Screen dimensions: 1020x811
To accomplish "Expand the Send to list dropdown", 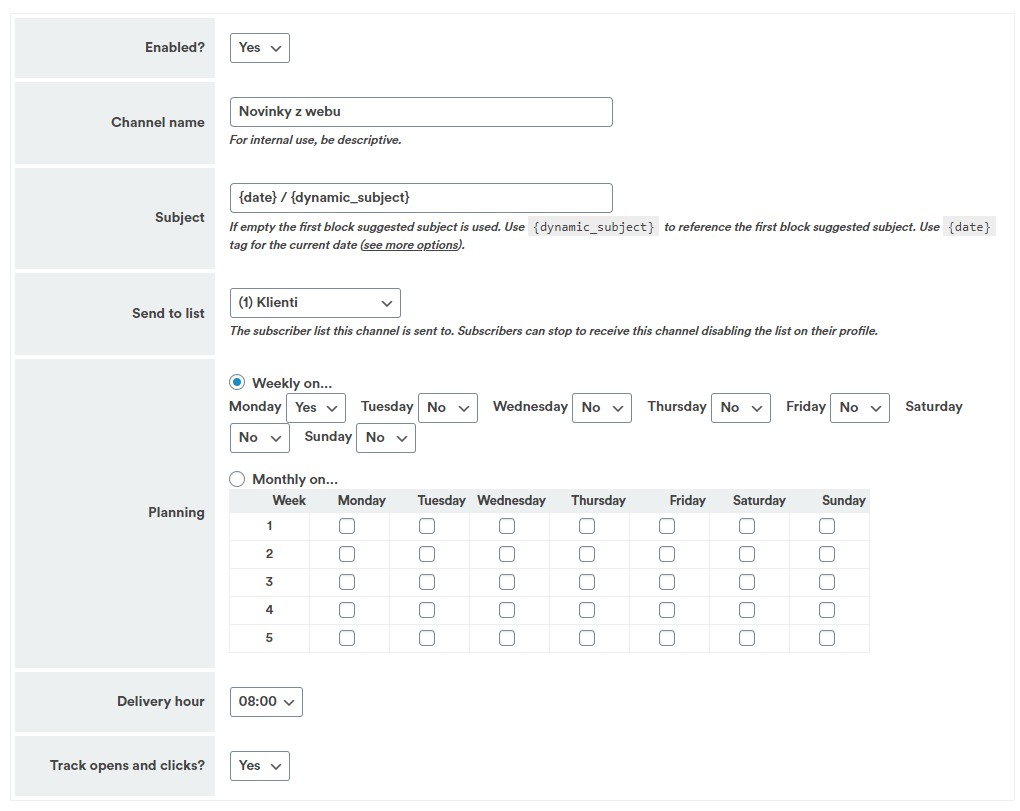I will tap(314, 303).
